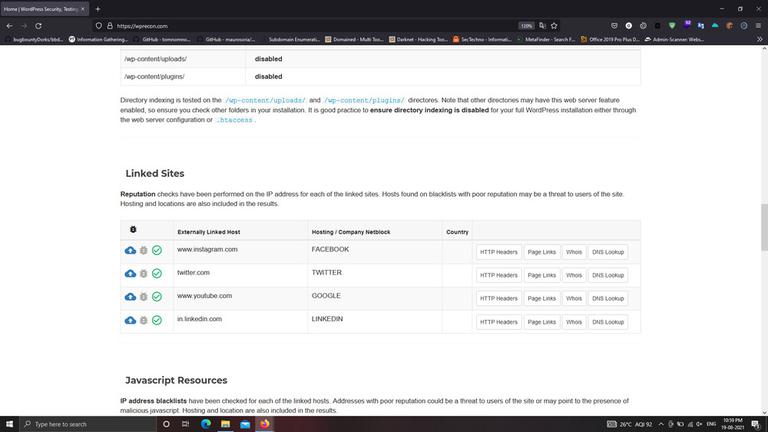Click Page Links for www.youtube.com

542,298
